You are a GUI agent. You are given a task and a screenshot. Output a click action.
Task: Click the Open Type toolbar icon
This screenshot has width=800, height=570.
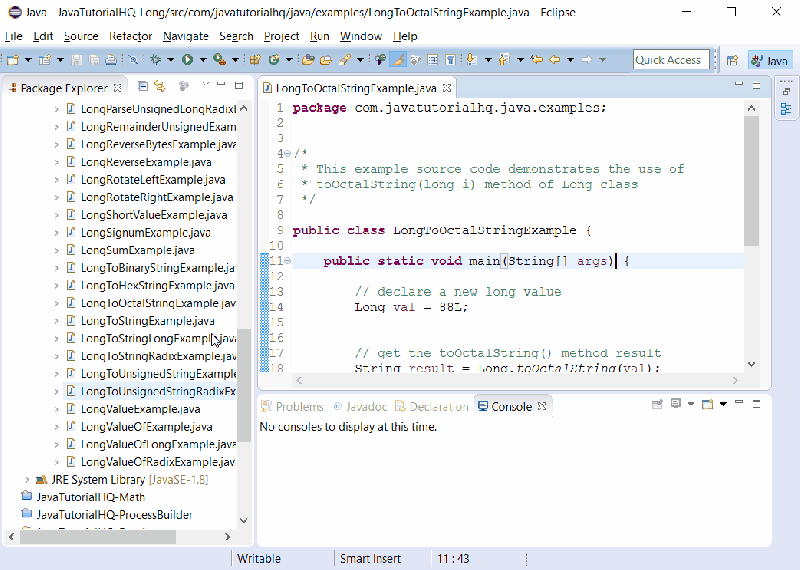tap(308, 60)
